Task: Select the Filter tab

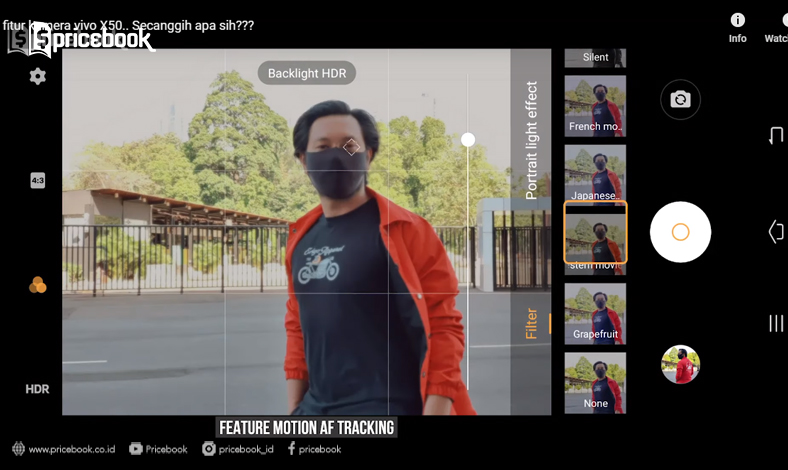Action: click(x=531, y=324)
